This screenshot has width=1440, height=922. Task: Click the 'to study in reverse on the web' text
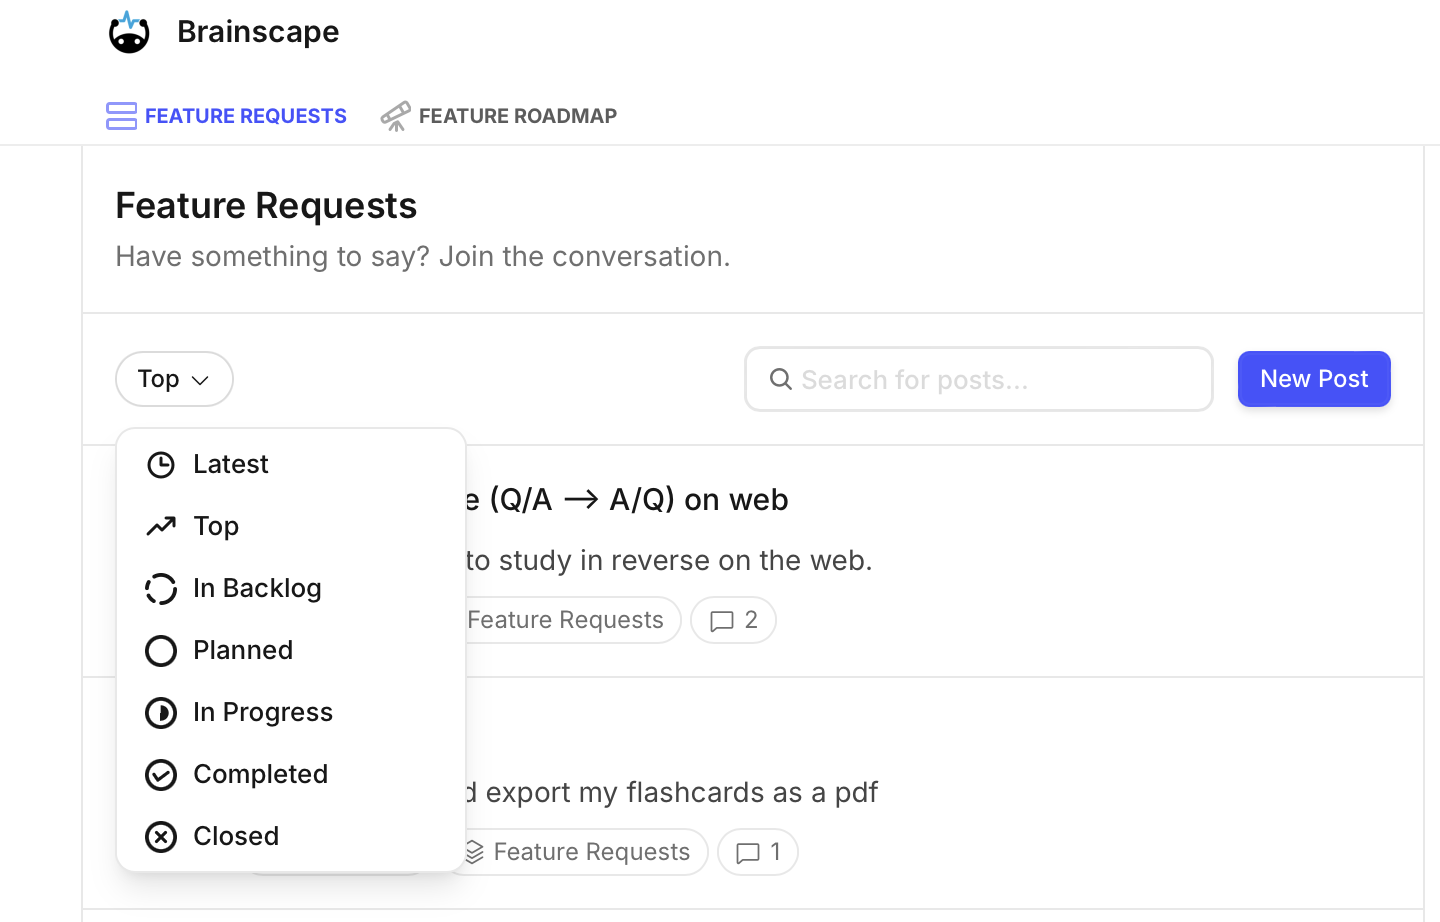tap(669, 560)
